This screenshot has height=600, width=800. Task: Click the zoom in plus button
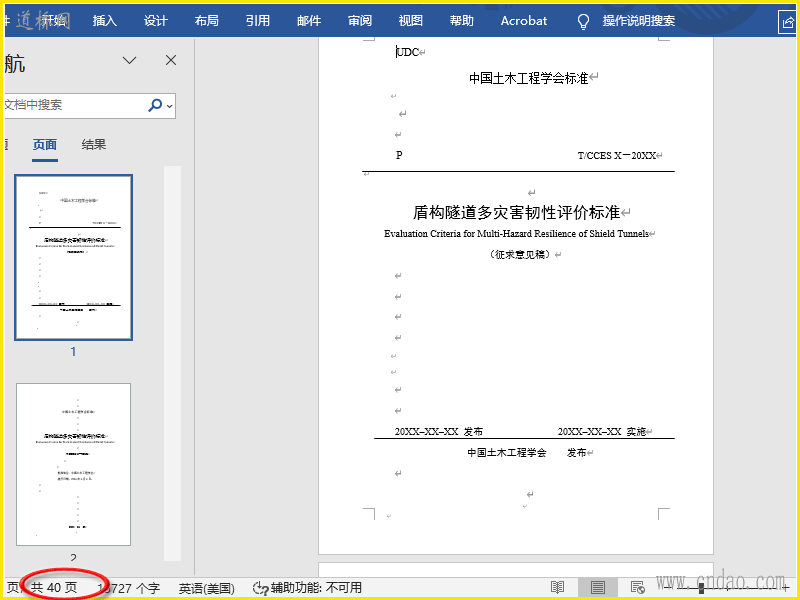point(786,588)
